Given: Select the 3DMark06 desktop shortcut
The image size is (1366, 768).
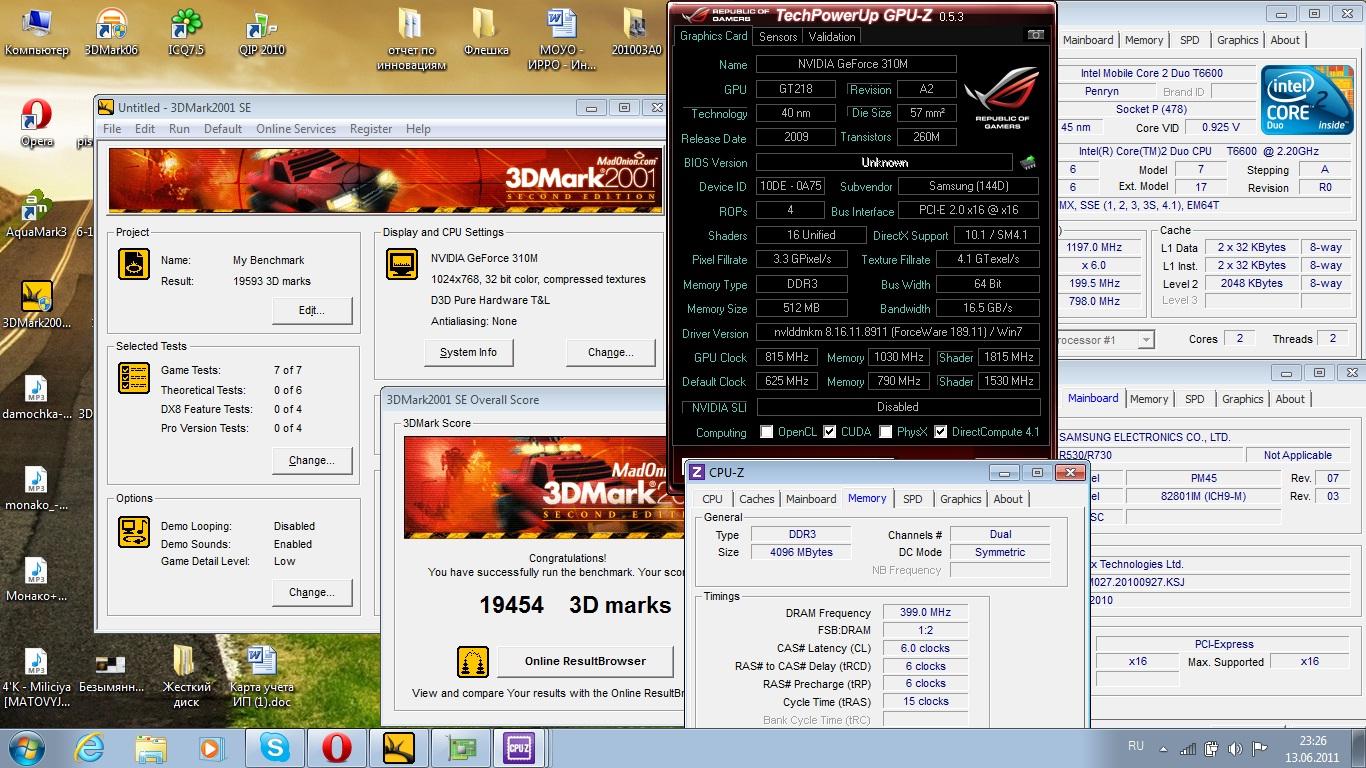Looking at the screenshot, I should (111, 31).
